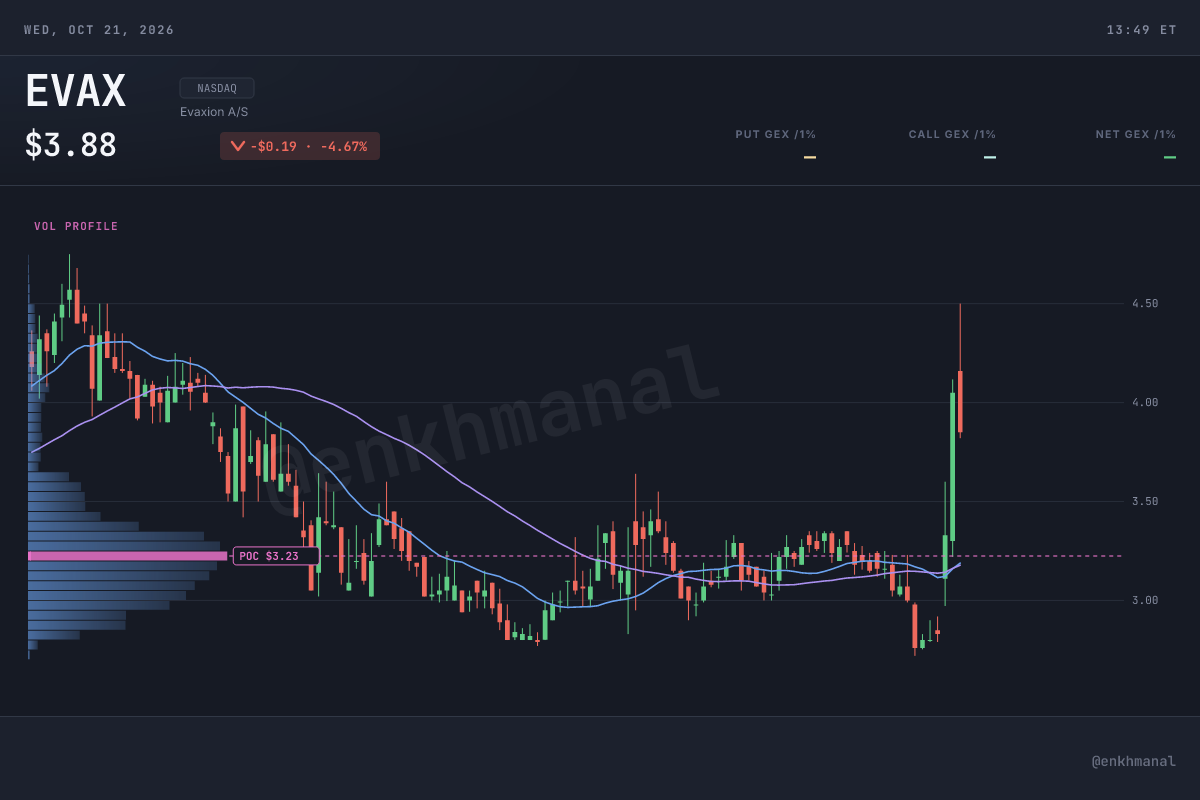Click the NET GEX green dash value
1200x800 pixels.
coord(1170,157)
